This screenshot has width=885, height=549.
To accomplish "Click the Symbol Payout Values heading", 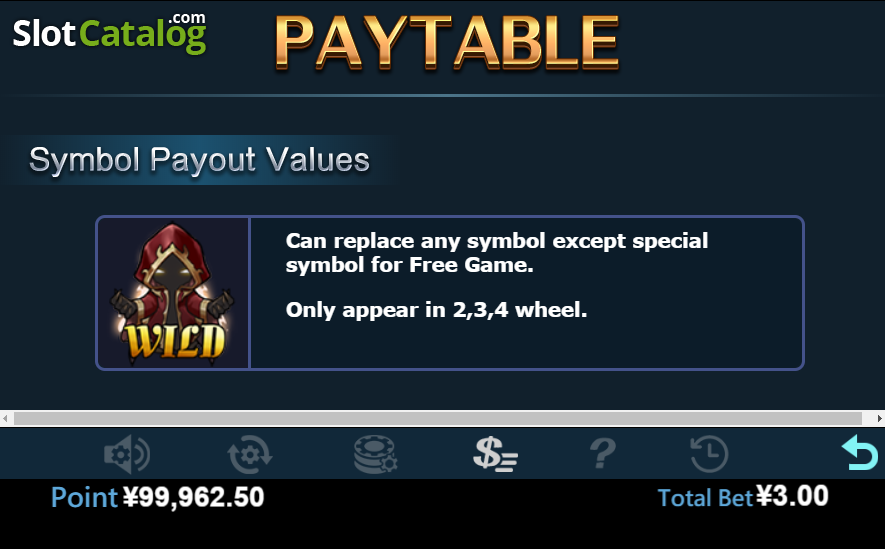I will [199, 160].
